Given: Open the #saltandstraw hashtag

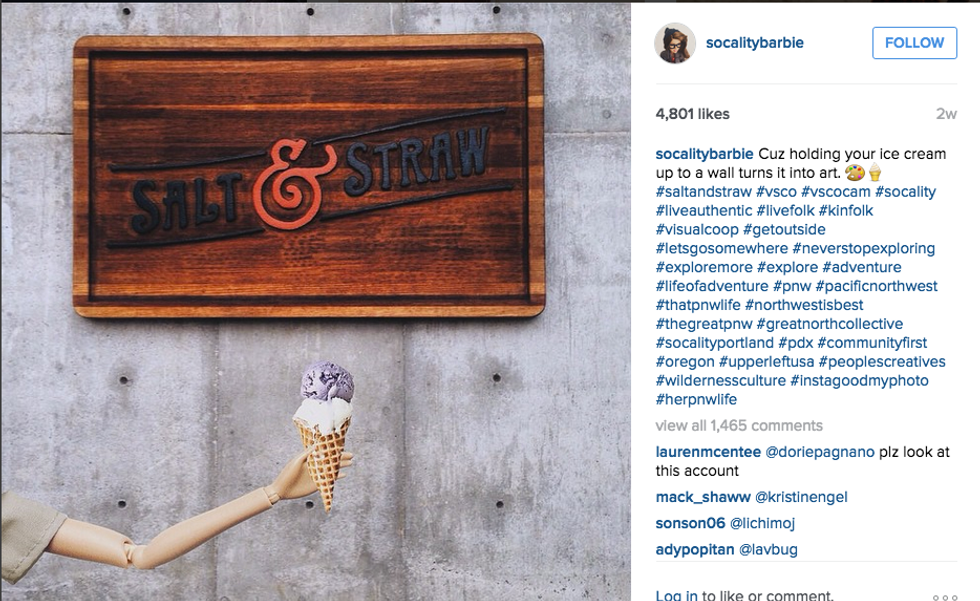Looking at the screenshot, I should (704, 192).
